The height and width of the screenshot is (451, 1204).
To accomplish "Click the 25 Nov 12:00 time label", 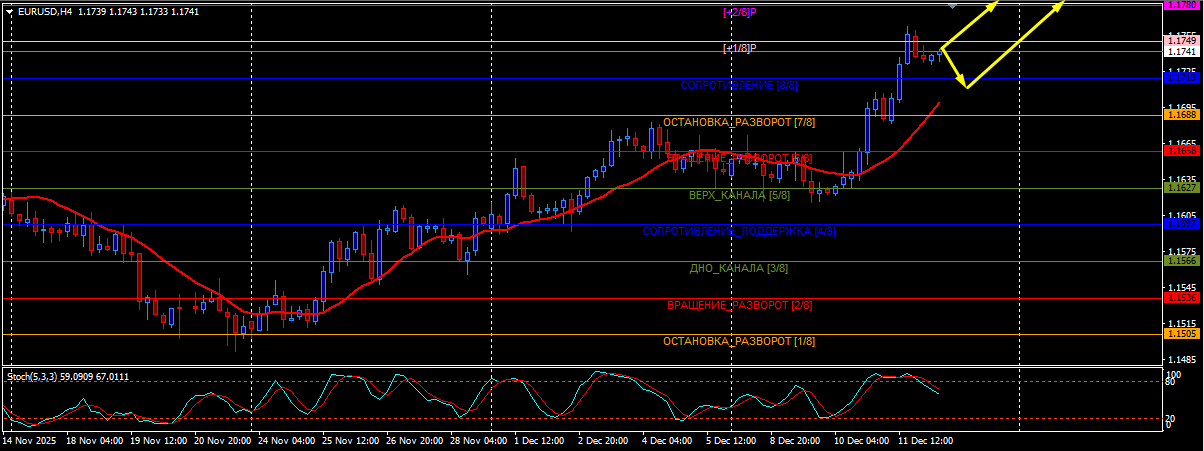I will pos(350,440).
